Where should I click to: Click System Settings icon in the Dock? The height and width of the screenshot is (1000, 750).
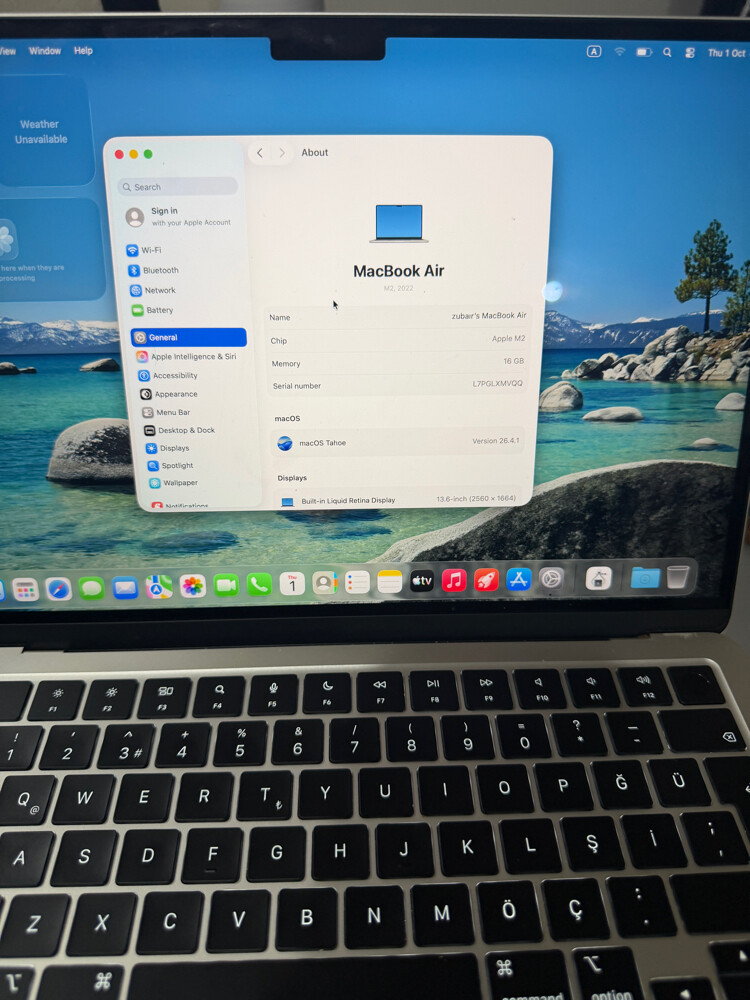click(x=552, y=578)
